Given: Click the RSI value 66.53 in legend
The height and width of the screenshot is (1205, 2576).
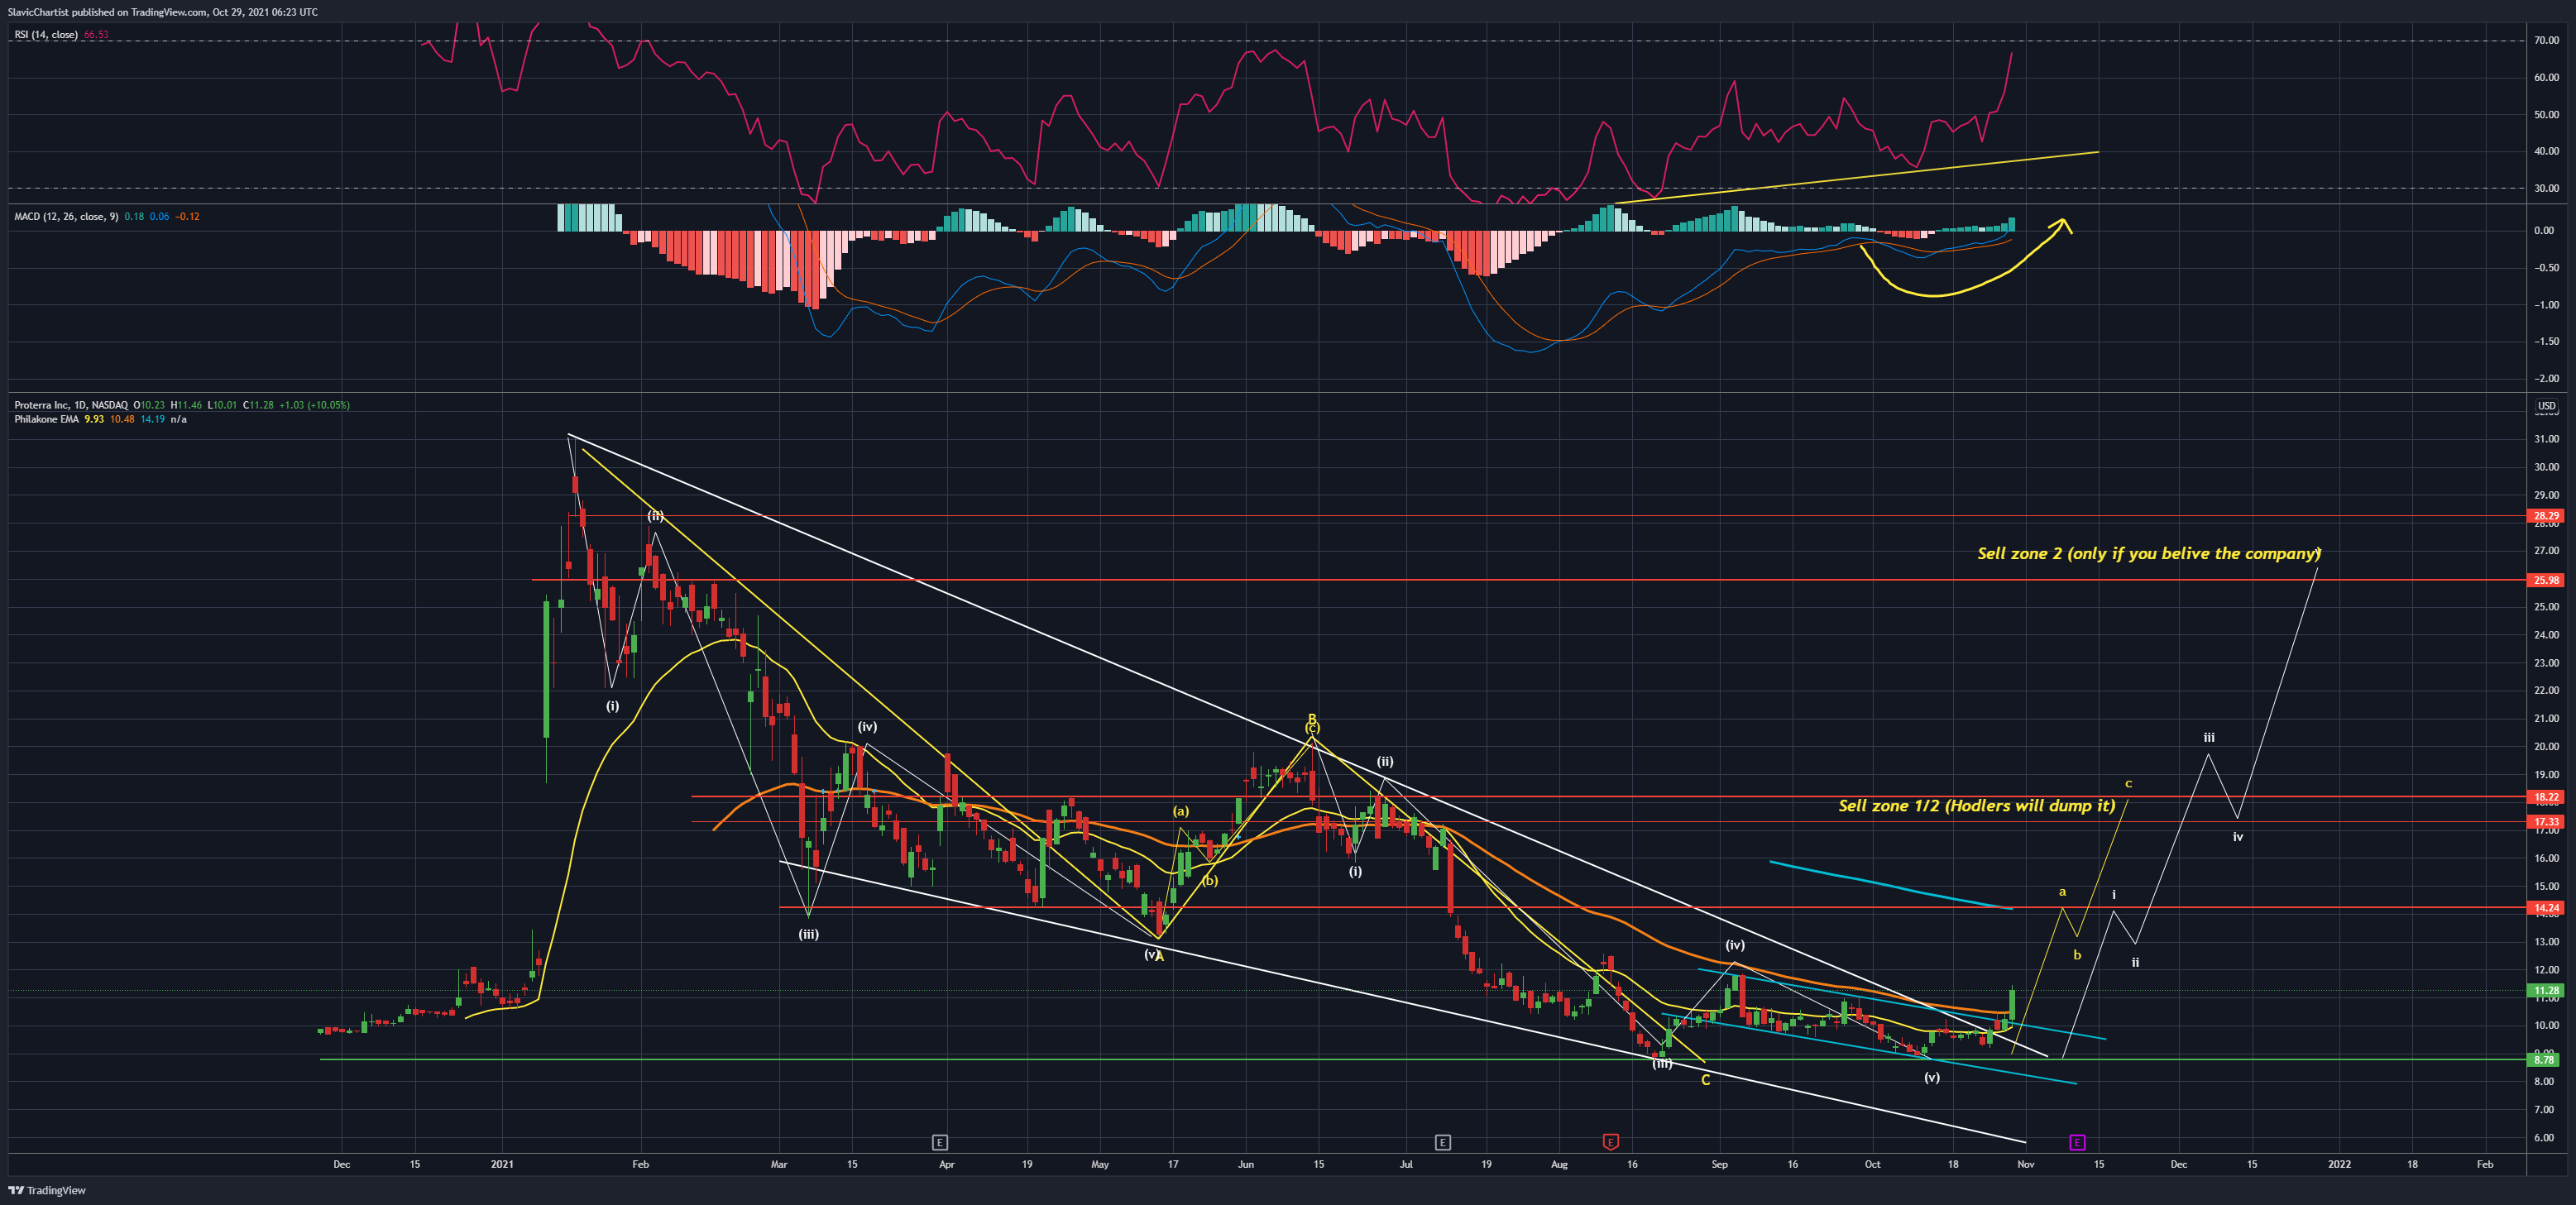Looking at the screenshot, I should pos(96,35).
